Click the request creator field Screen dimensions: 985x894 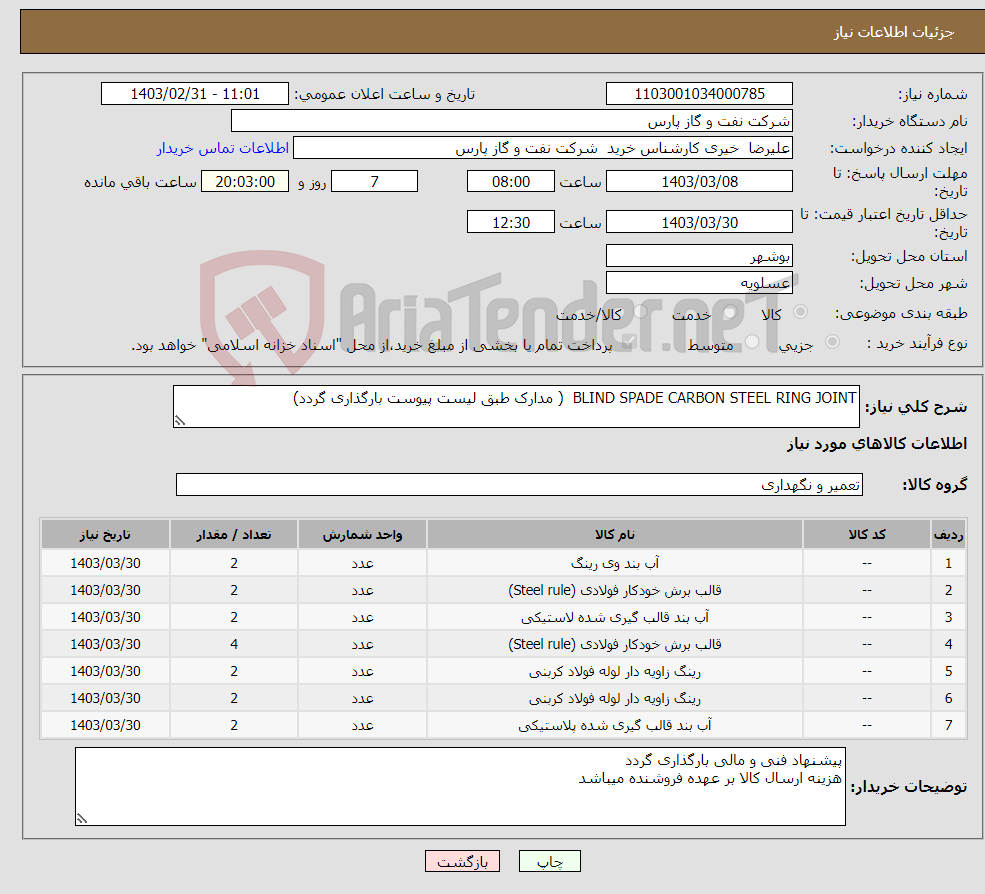coord(543,148)
